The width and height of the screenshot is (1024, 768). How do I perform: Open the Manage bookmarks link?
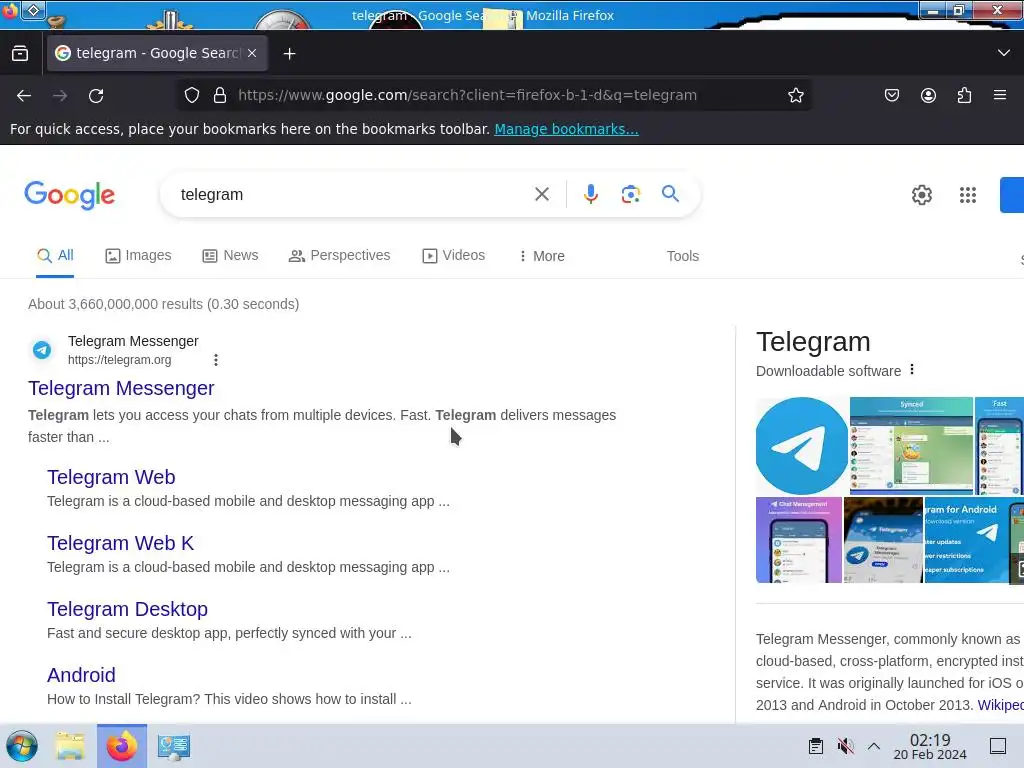coord(566,129)
